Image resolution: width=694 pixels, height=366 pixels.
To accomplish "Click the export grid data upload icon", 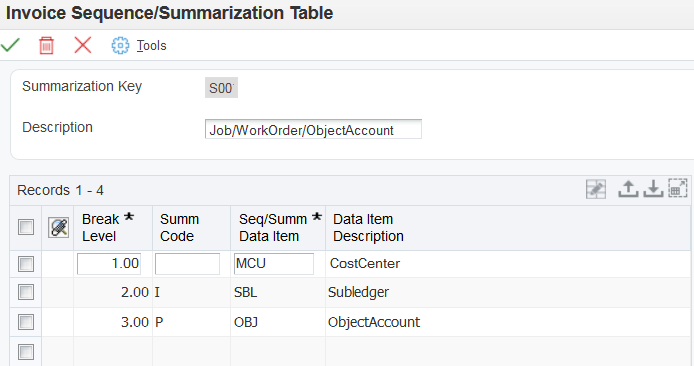I will [x=628, y=189].
